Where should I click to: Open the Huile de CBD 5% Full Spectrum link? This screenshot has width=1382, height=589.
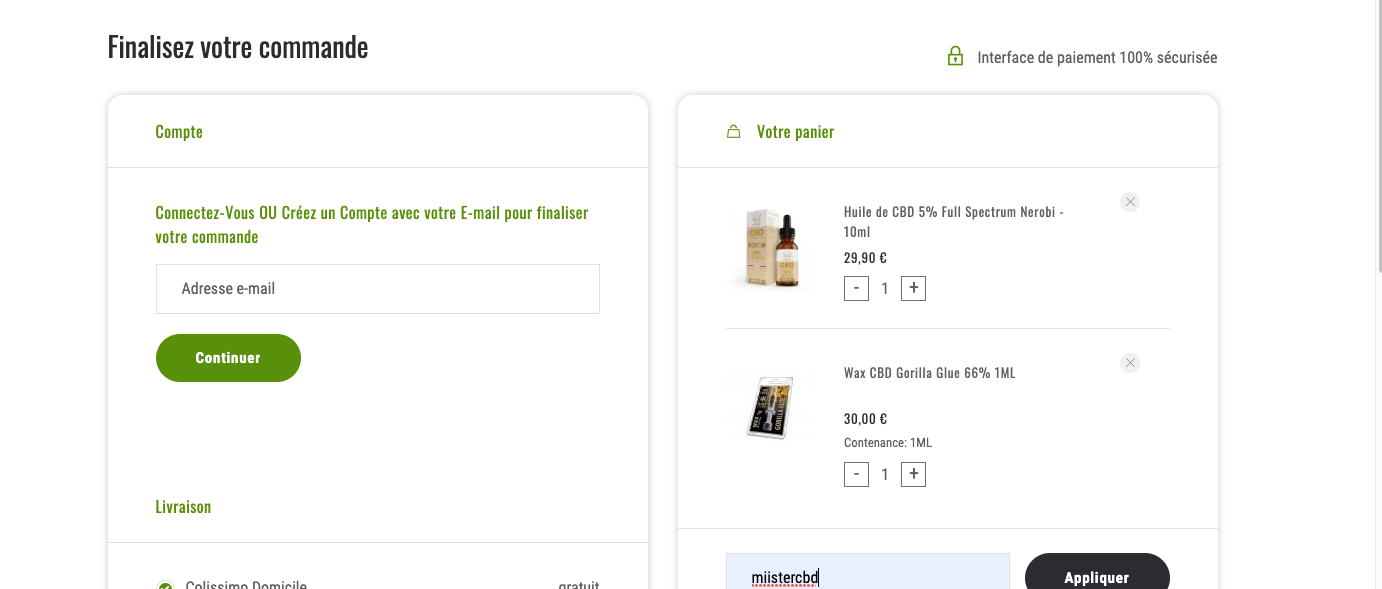(x=953, y=222)
